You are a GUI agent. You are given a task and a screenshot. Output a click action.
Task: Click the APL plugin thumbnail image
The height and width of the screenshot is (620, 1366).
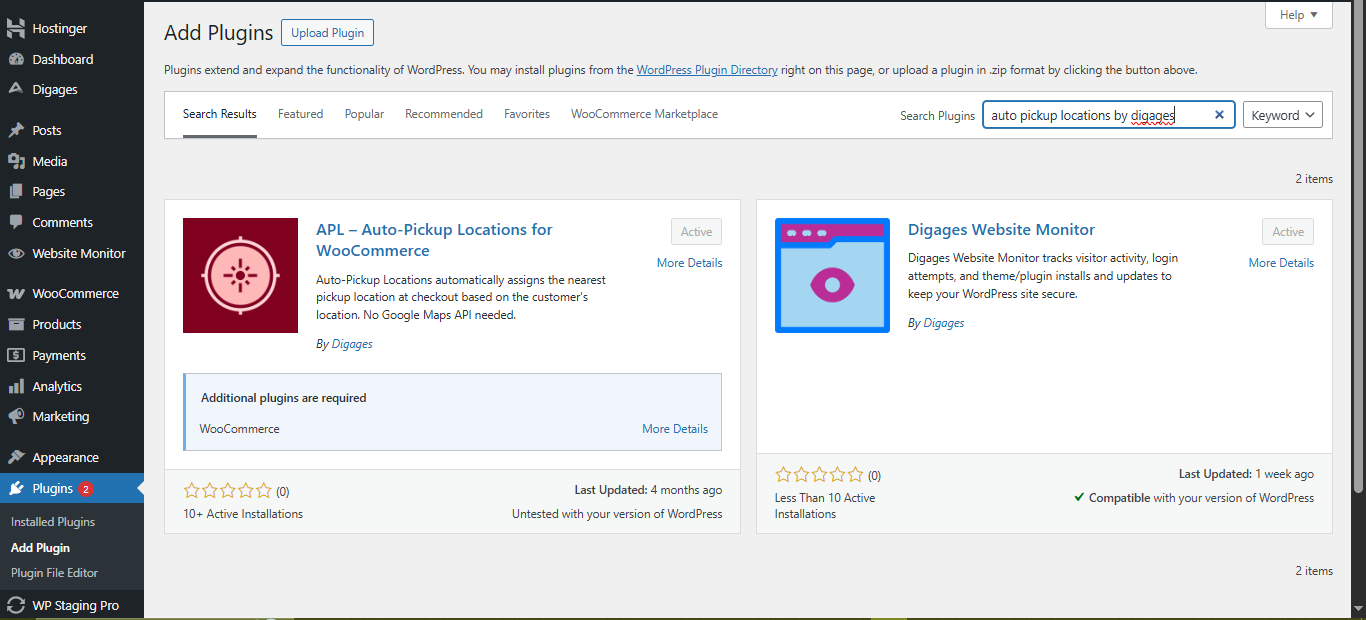coord(240,275)
